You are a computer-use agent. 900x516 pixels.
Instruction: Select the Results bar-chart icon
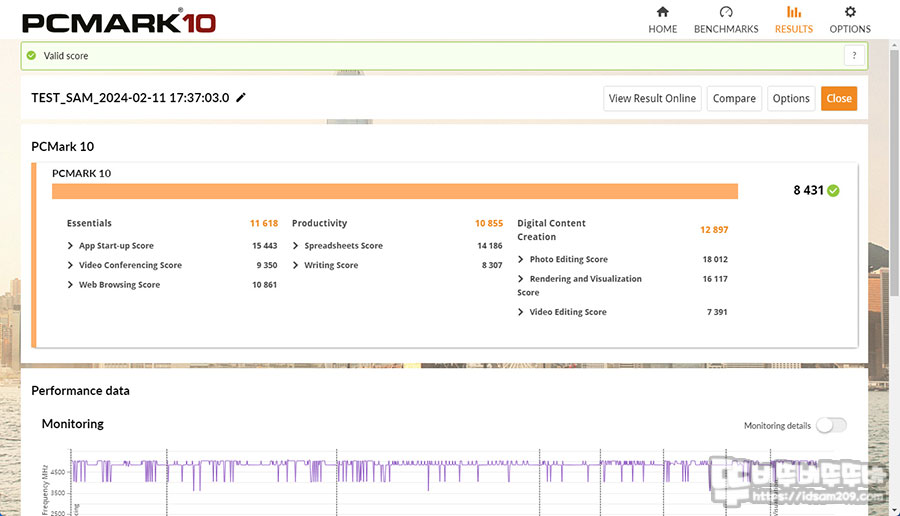794,11
